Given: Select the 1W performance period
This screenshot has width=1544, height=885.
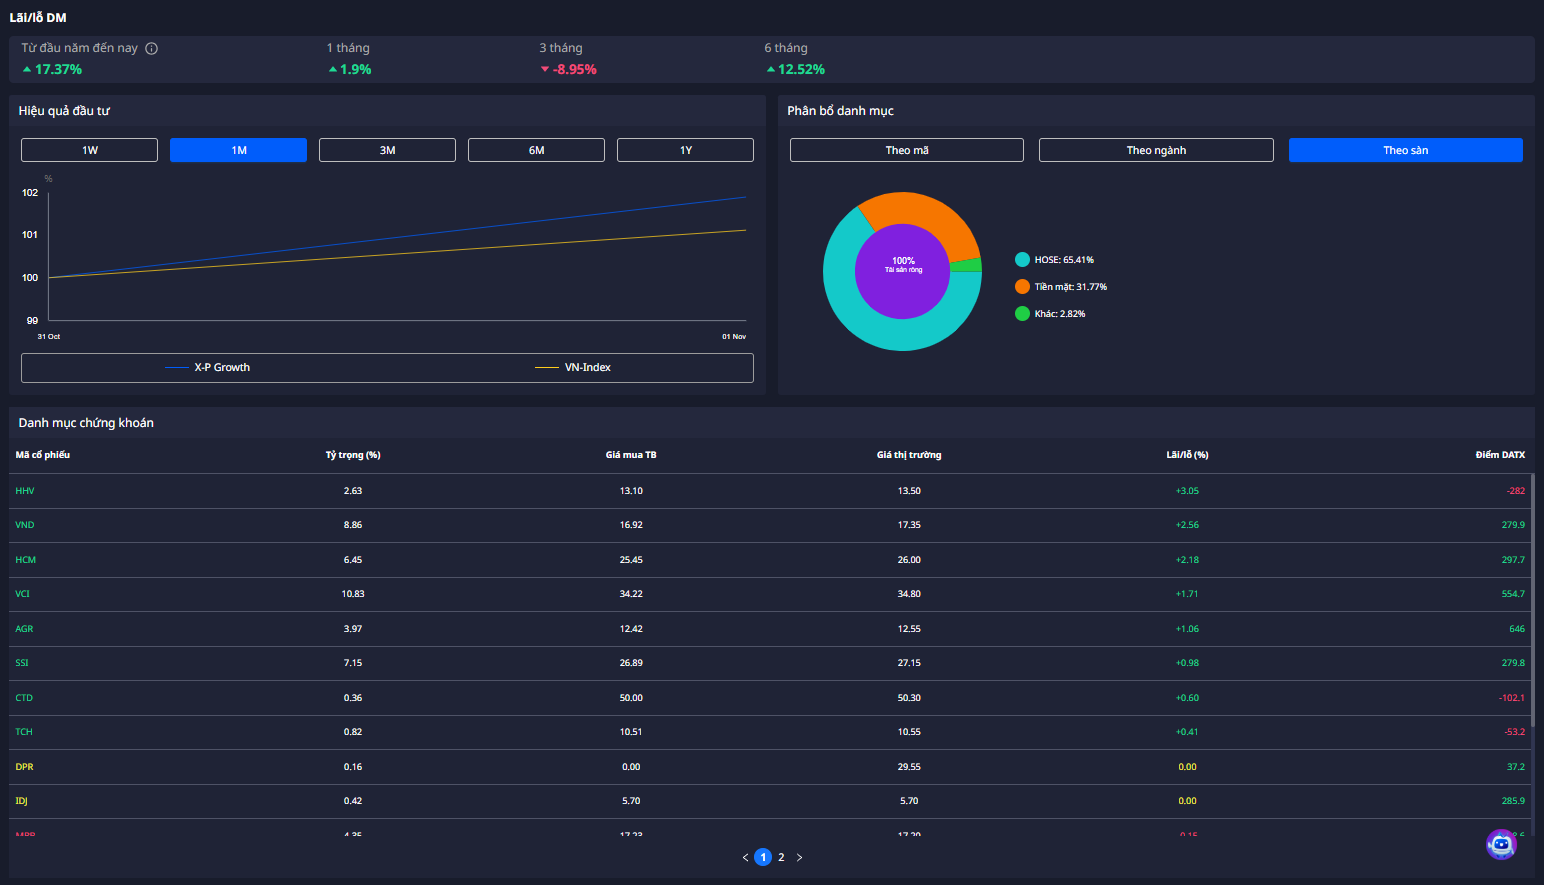Looking at the screenshot, I should (x=88, y=149).
